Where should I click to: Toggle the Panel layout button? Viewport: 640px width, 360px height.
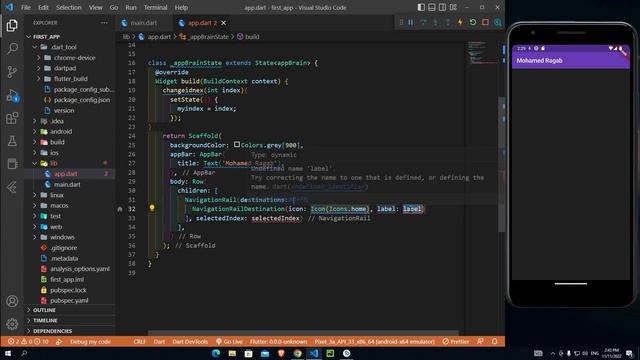click(432, 7)
